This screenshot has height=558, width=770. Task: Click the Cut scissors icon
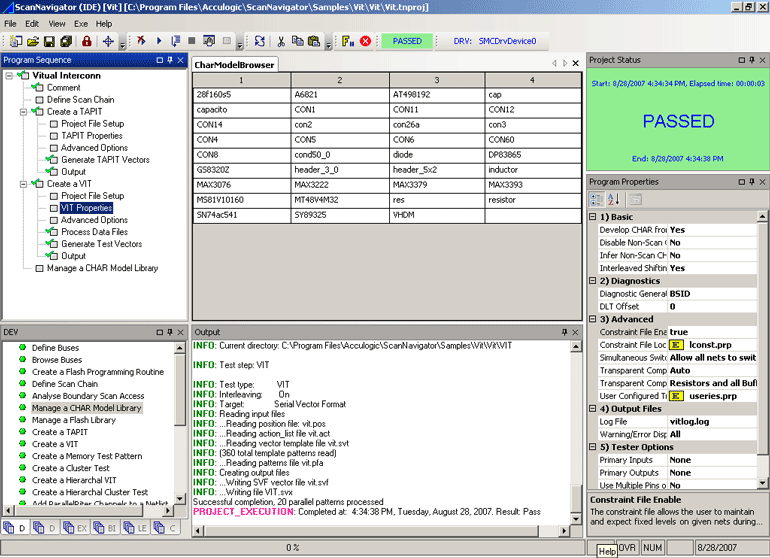[x=281, y=41]
